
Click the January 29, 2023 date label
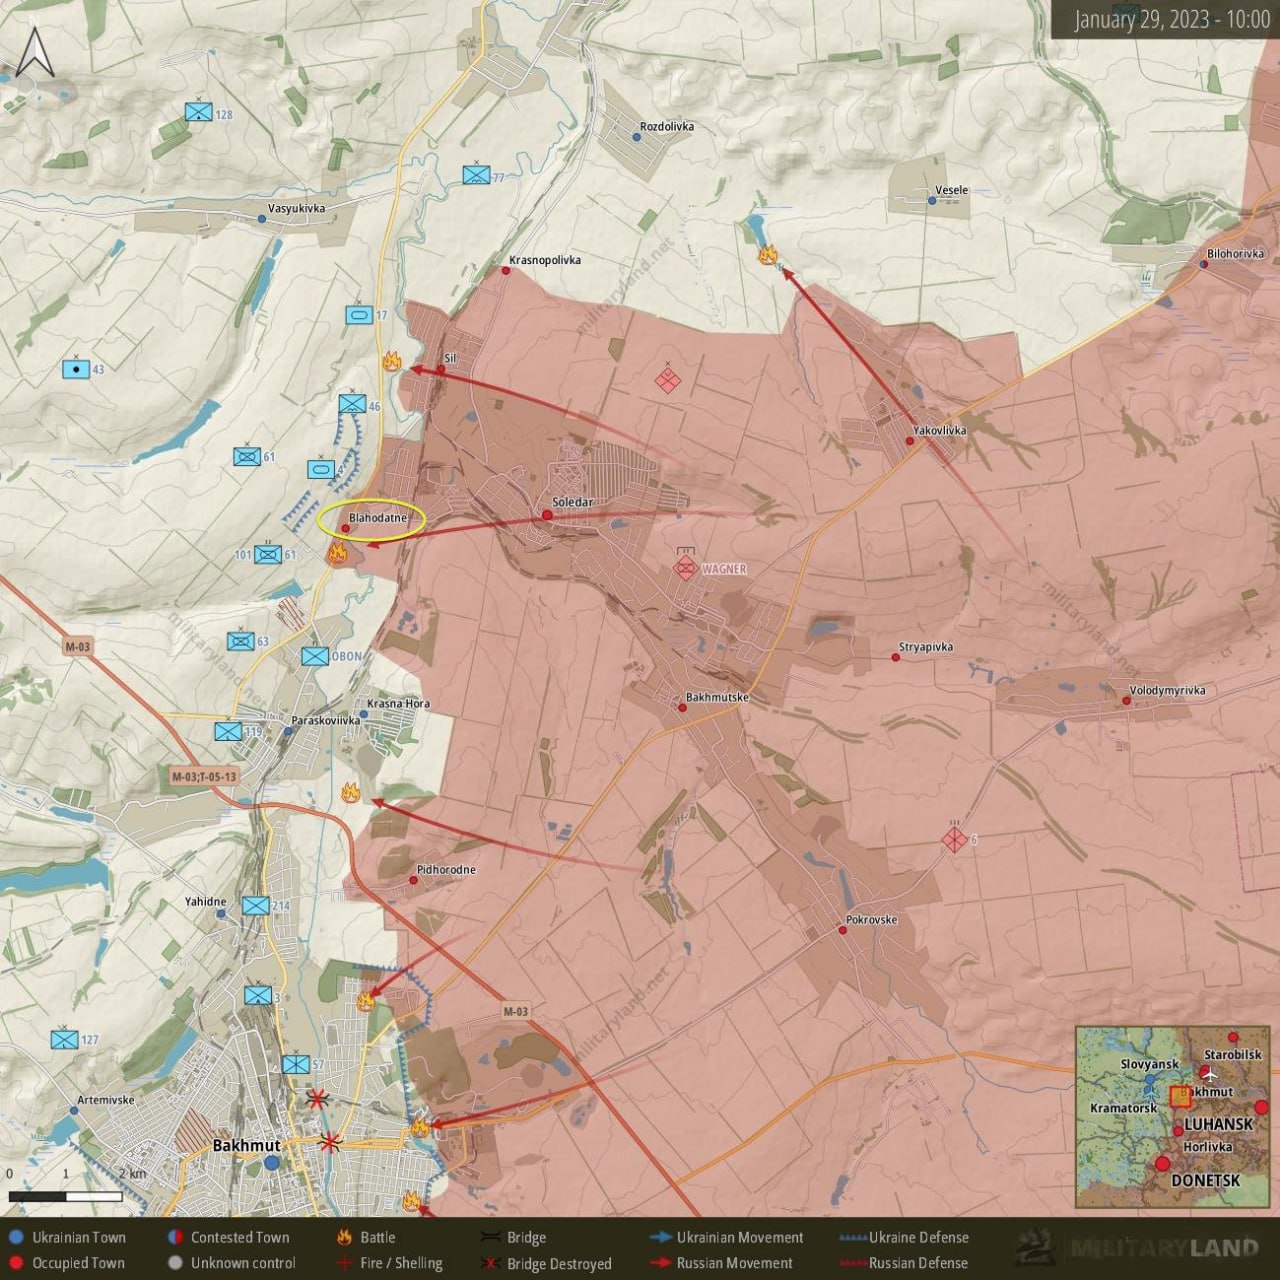coord(1170,20)
